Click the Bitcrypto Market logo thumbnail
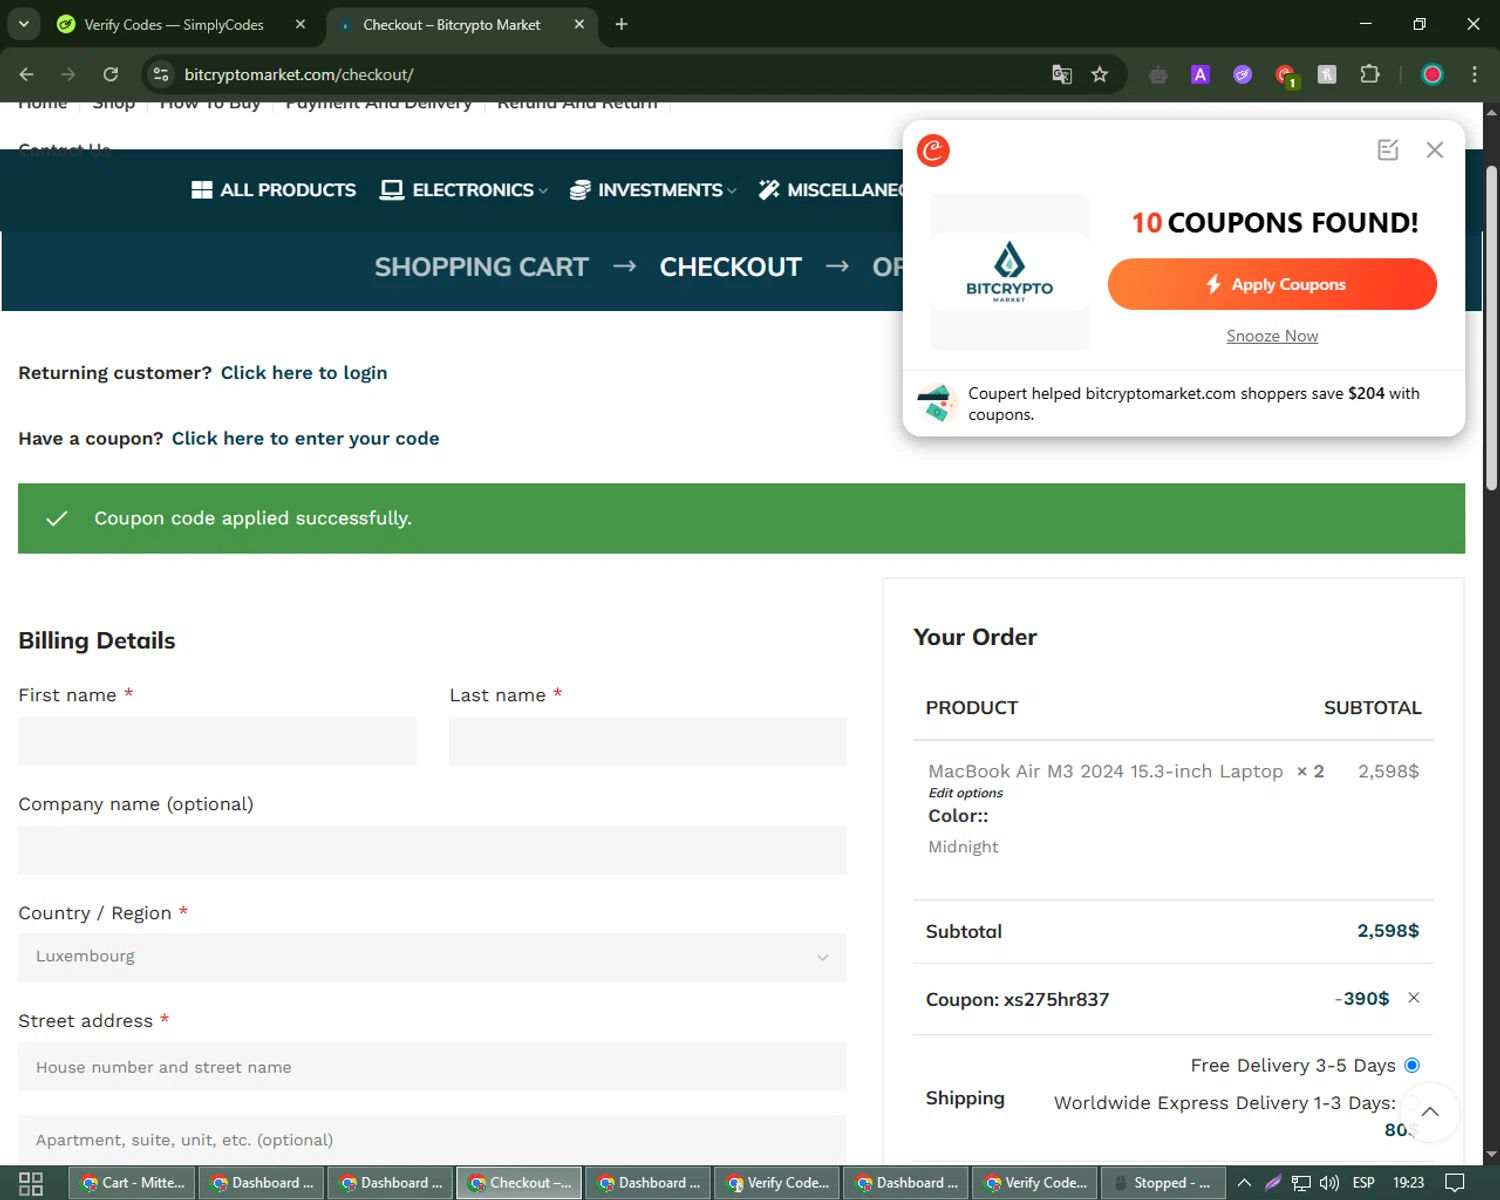 1009,272
